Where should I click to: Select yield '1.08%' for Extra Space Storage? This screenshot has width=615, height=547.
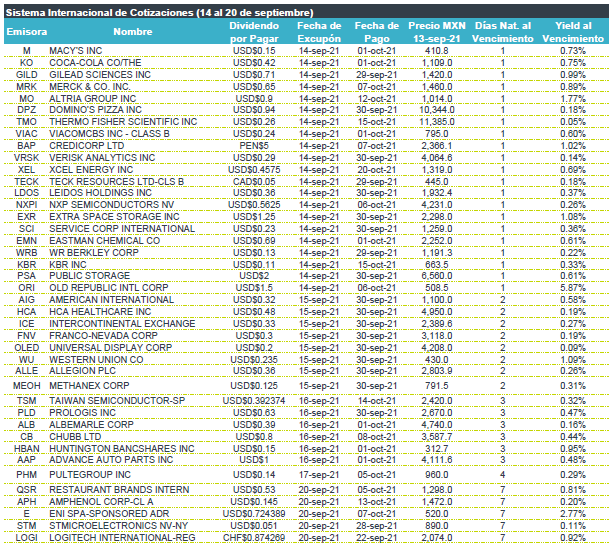(x=573, y=217)
